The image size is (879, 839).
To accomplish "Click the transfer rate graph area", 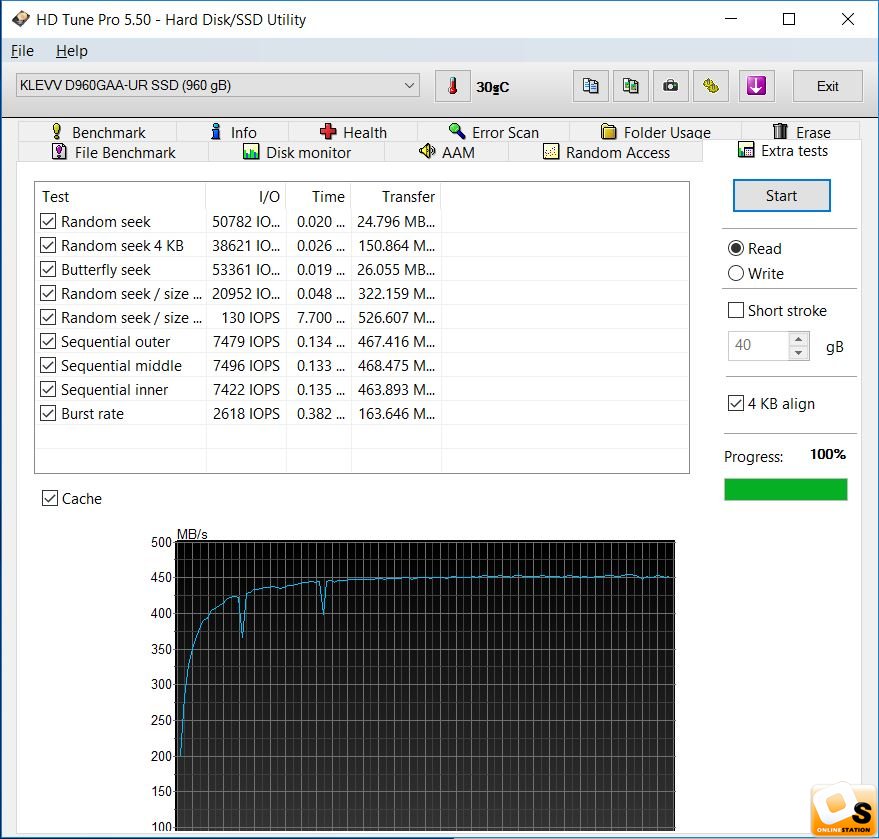I will (x=425, y=685).
